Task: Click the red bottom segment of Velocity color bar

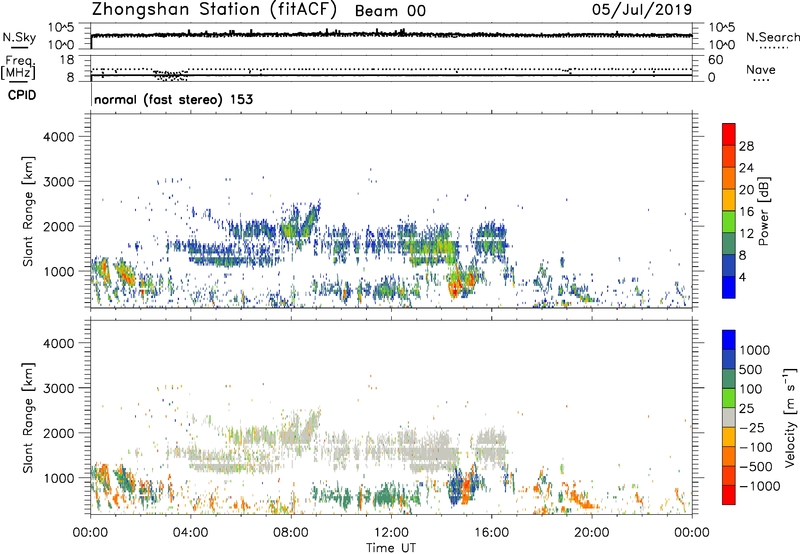Action: pos(729,495)
